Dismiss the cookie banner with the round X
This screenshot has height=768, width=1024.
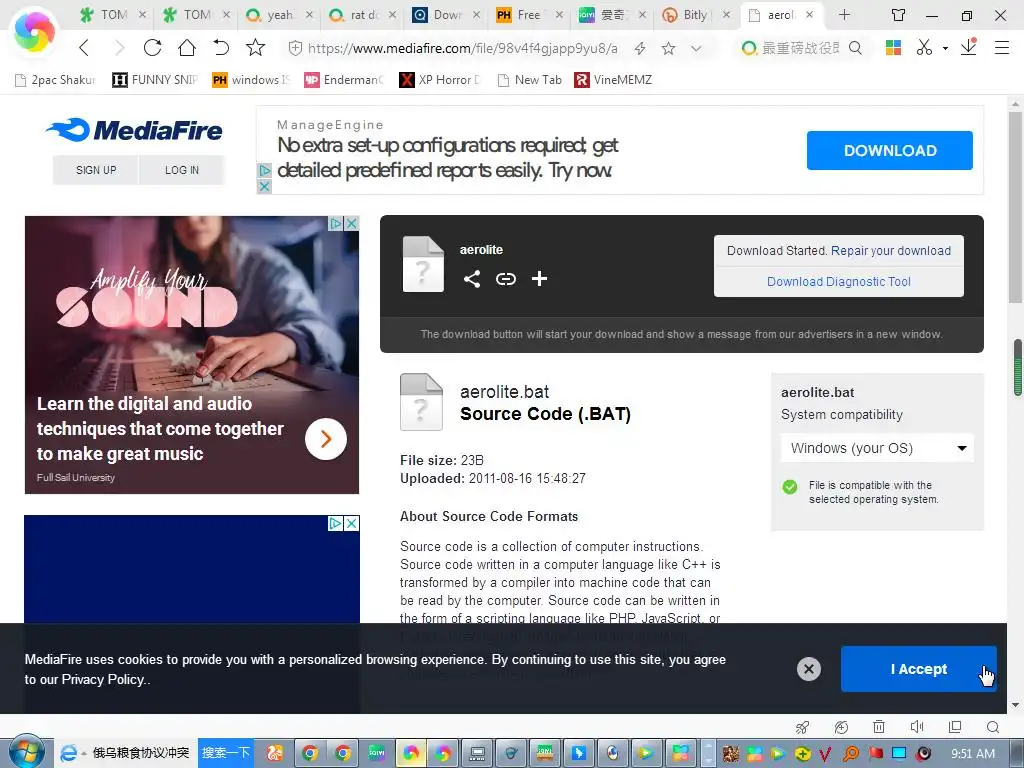pyautogui.click(x=808, y=669)
